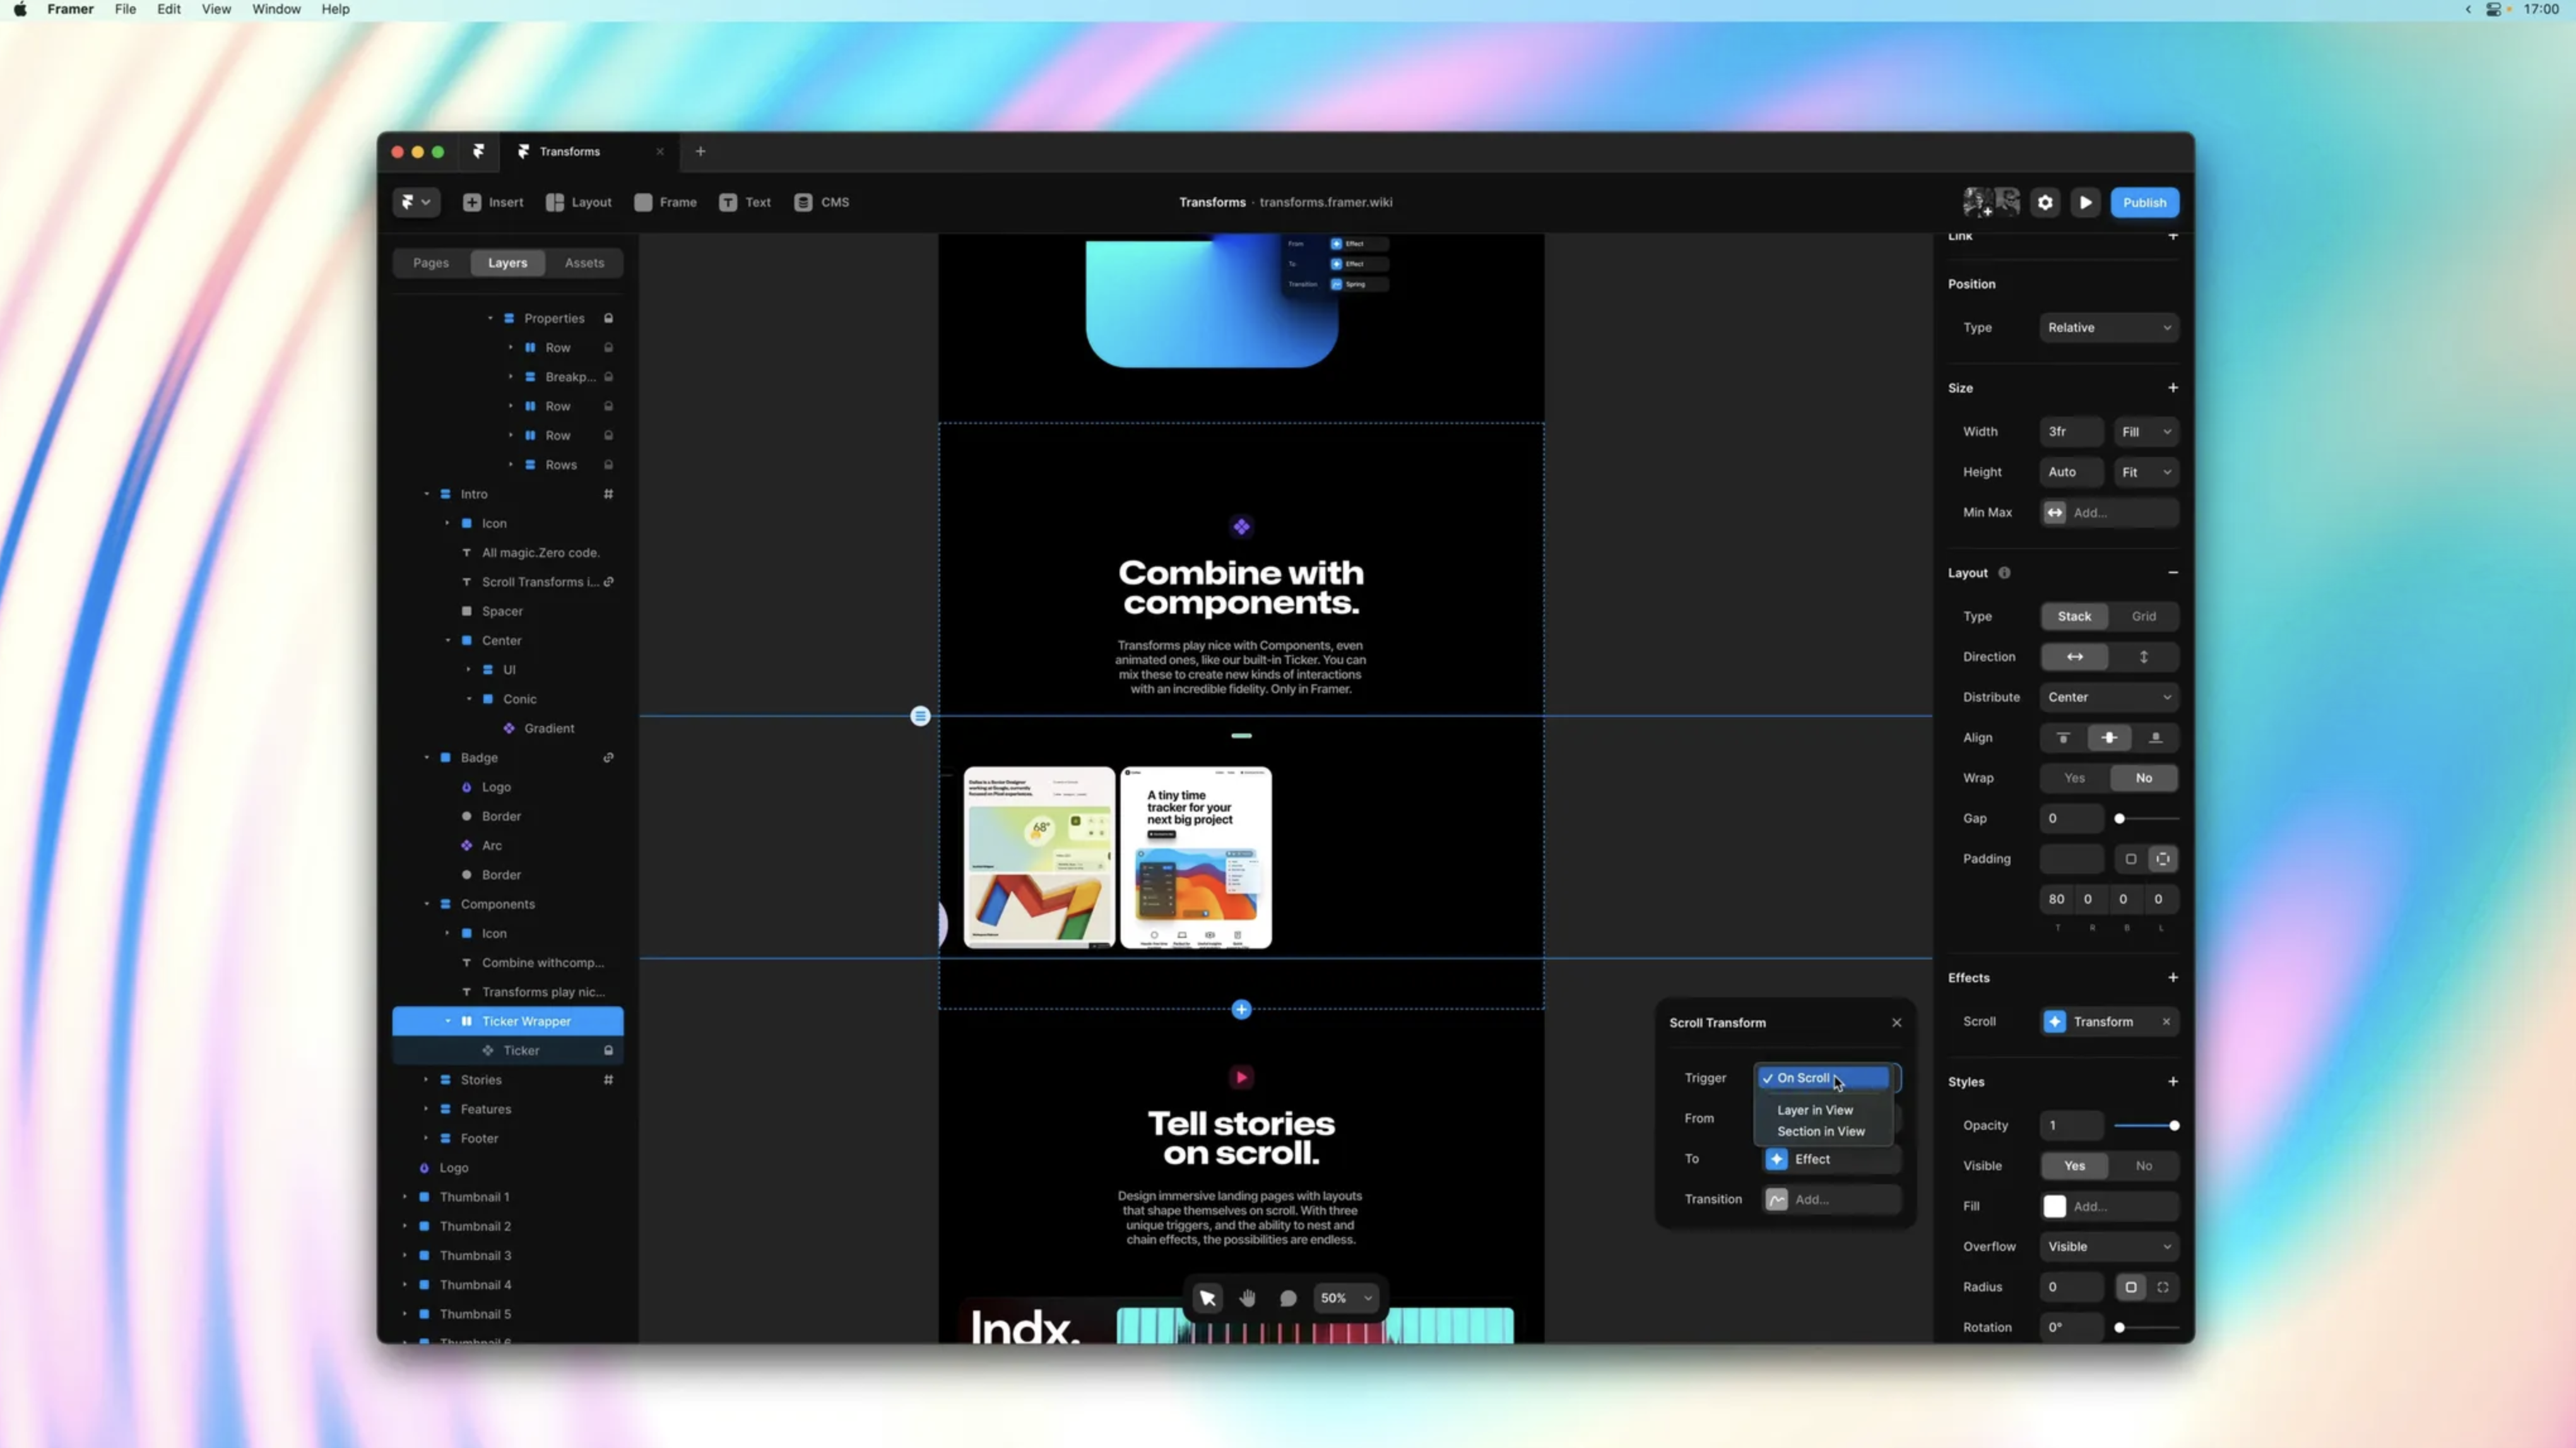Collapse the Components layer
Viewport: 2576px width, 1448px height.
[427, 904]
